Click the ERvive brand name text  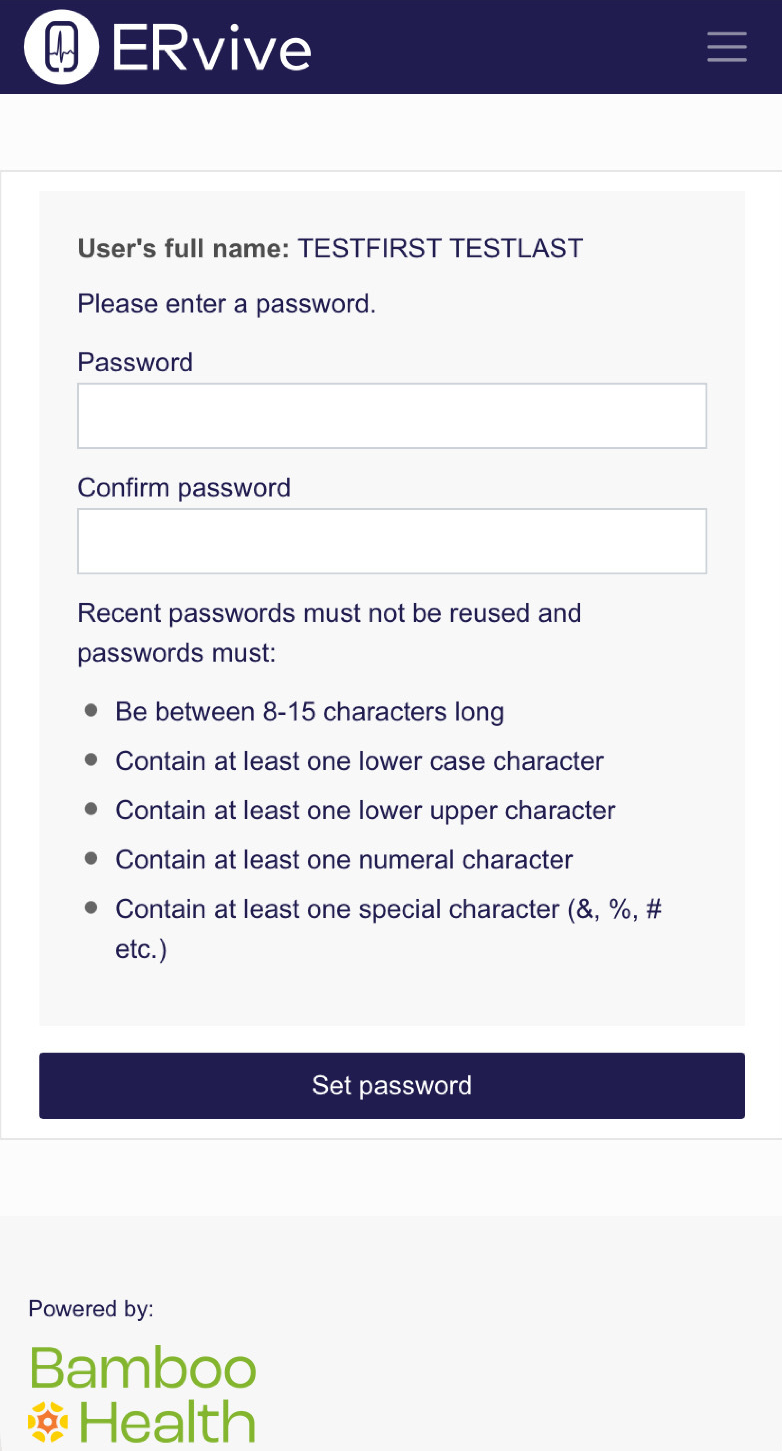[211, 48]
